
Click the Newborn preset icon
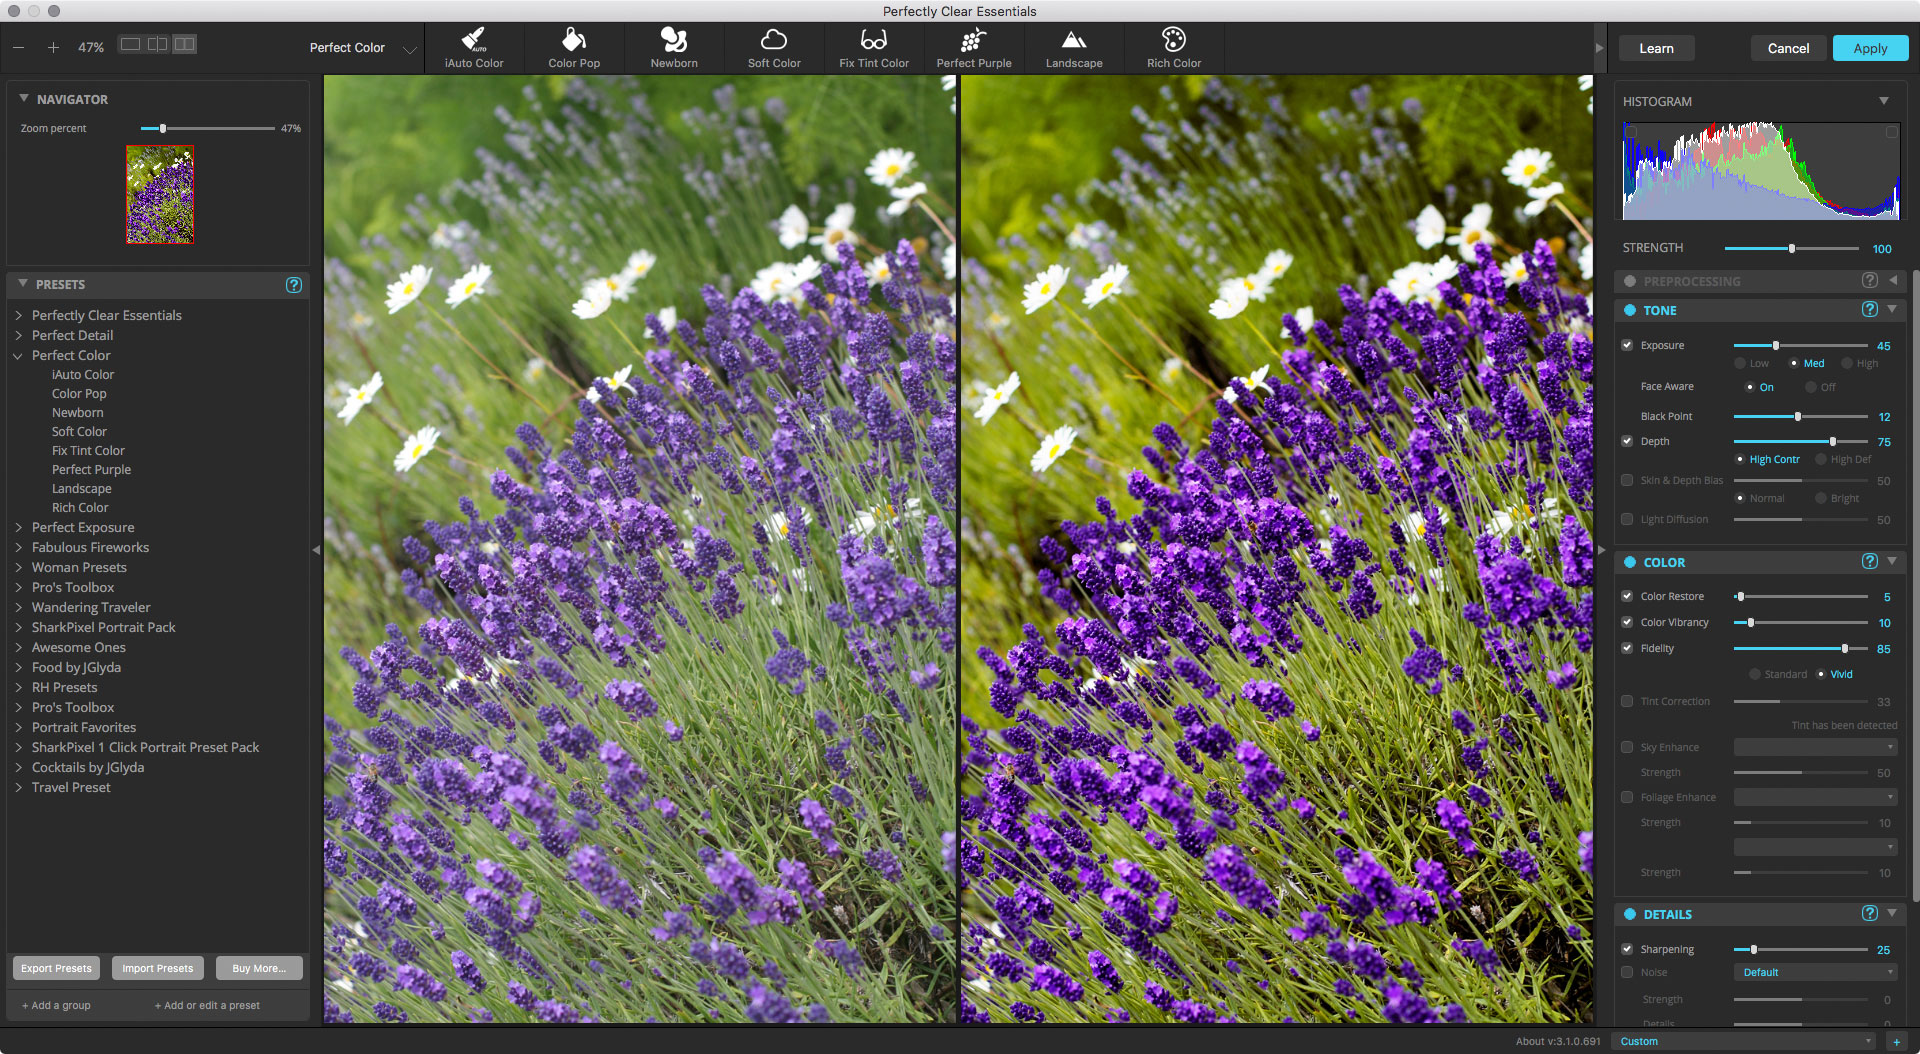point(673,47)
